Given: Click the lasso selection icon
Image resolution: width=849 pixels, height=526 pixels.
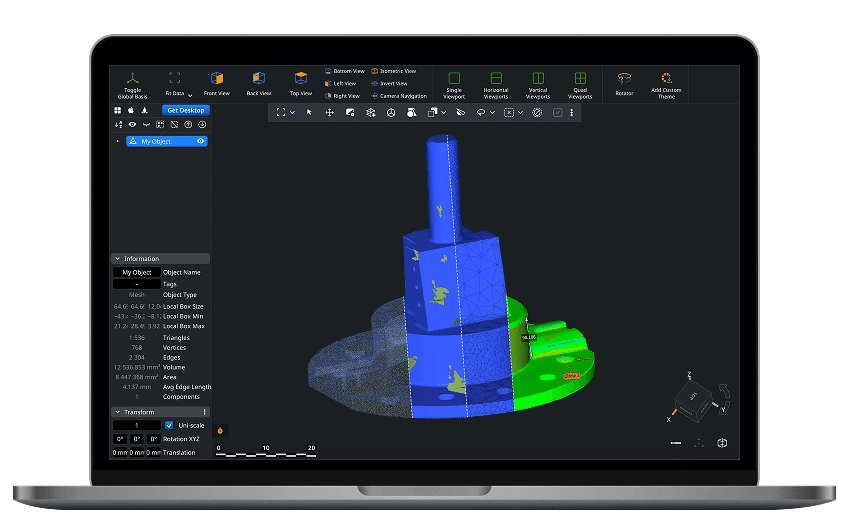Looking at the screenshot, I should pos(481,112).
